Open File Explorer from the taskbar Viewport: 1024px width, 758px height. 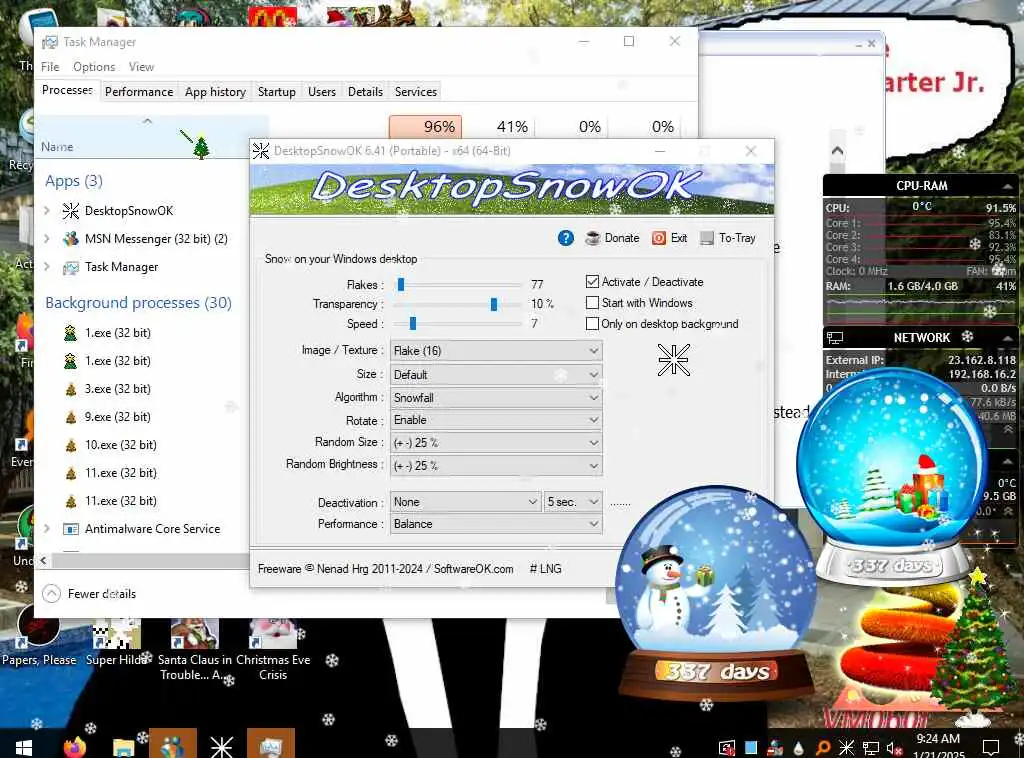123,747
